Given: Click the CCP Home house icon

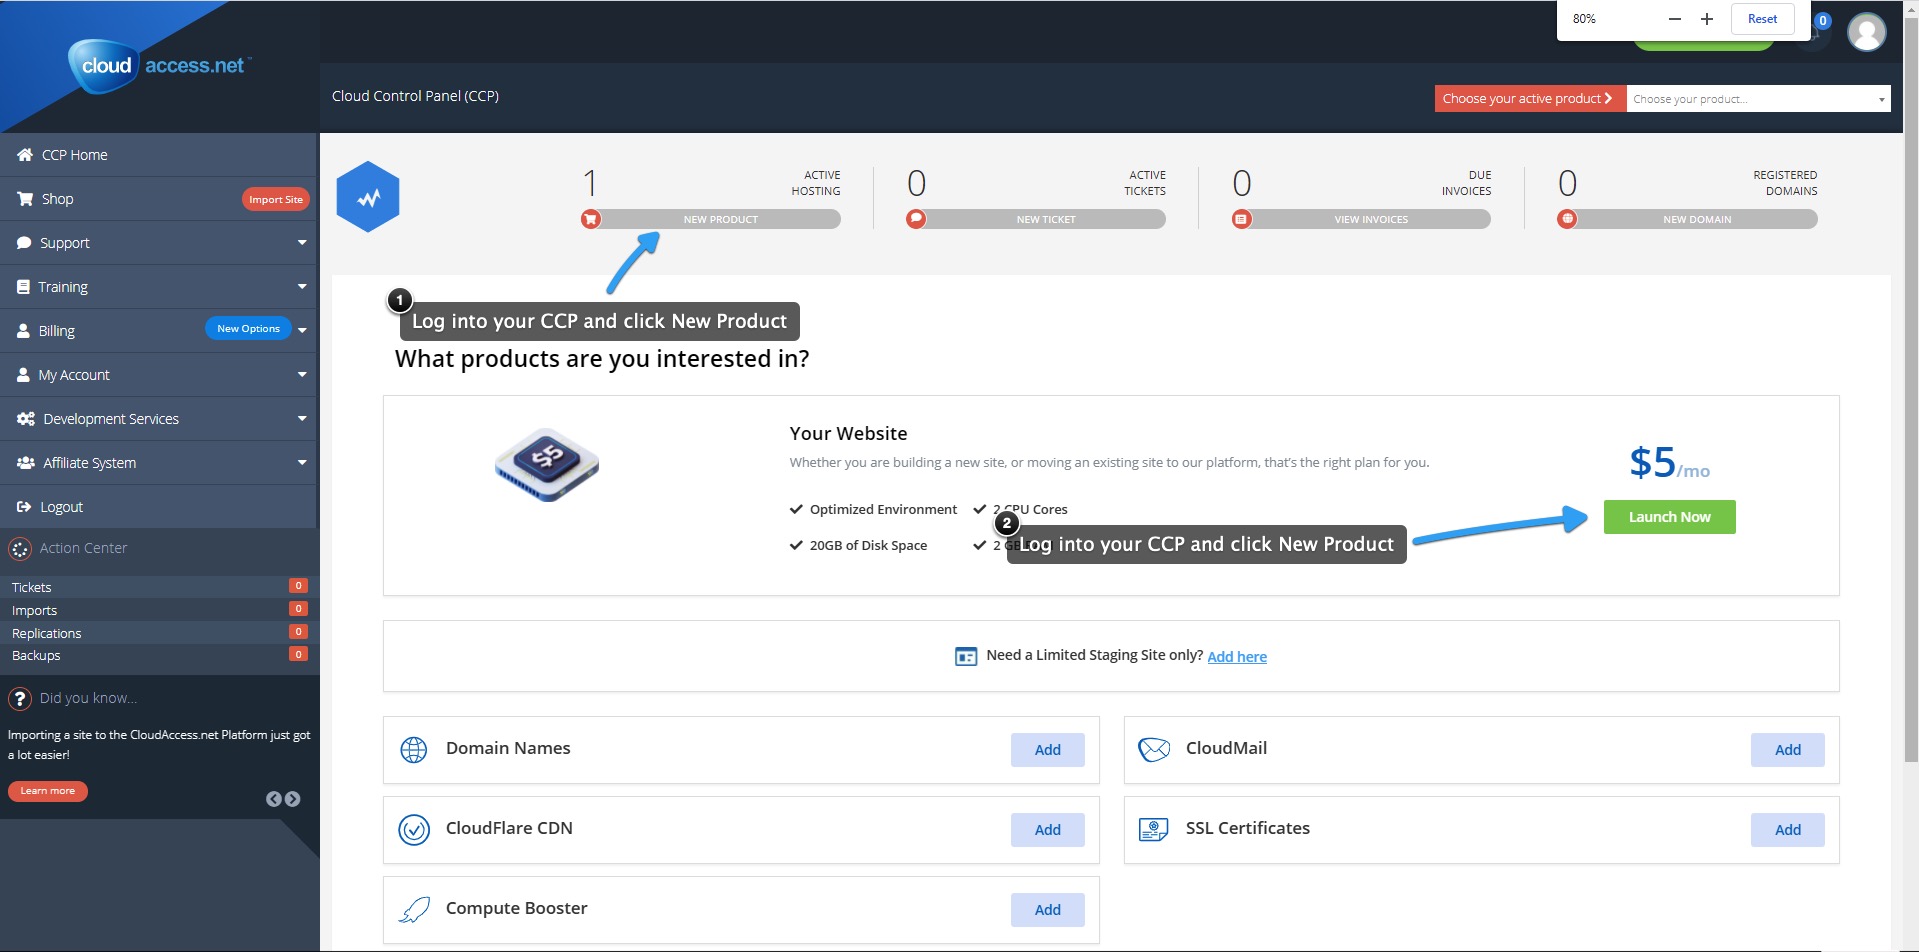Looking at the screenshot, I should [25, 155].
